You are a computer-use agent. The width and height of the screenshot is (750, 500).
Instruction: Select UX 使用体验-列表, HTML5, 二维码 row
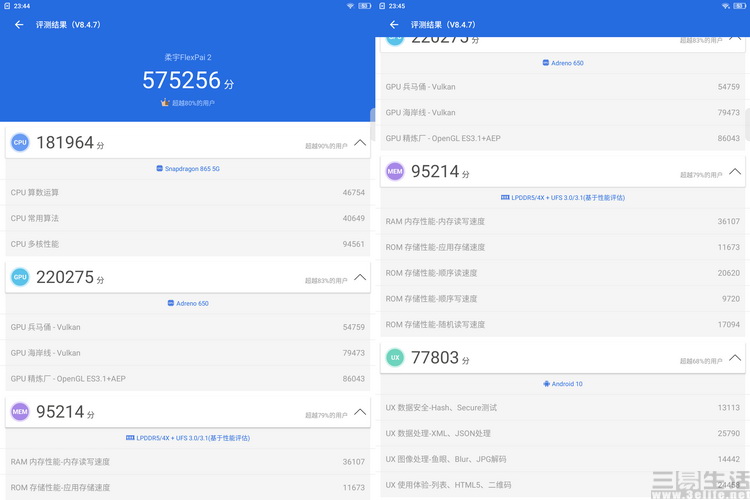562,485
